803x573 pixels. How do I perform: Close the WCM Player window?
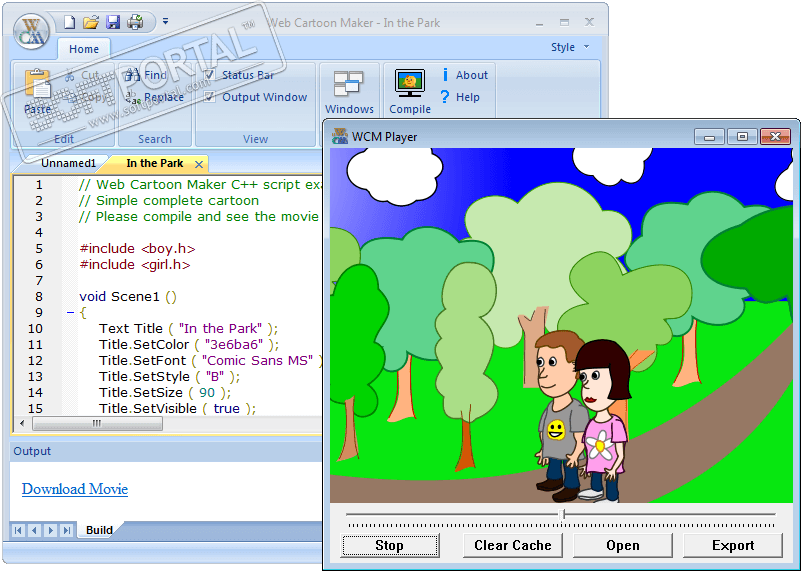[775, 137]
